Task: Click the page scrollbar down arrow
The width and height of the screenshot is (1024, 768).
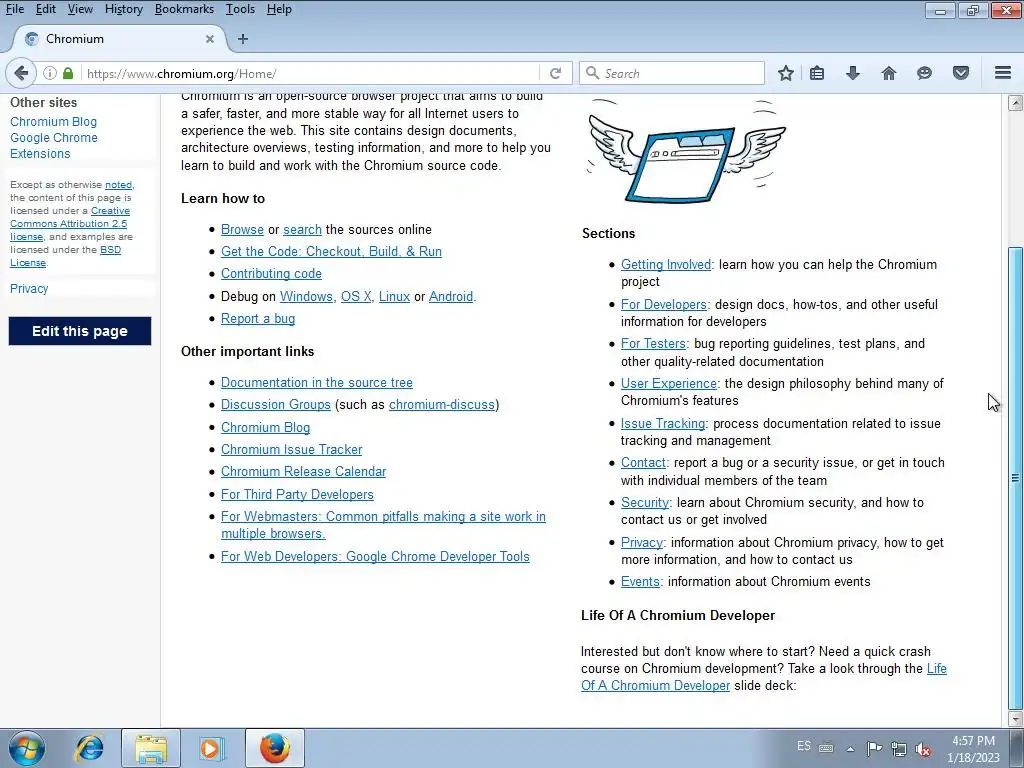Action: tap(1015, 719)
